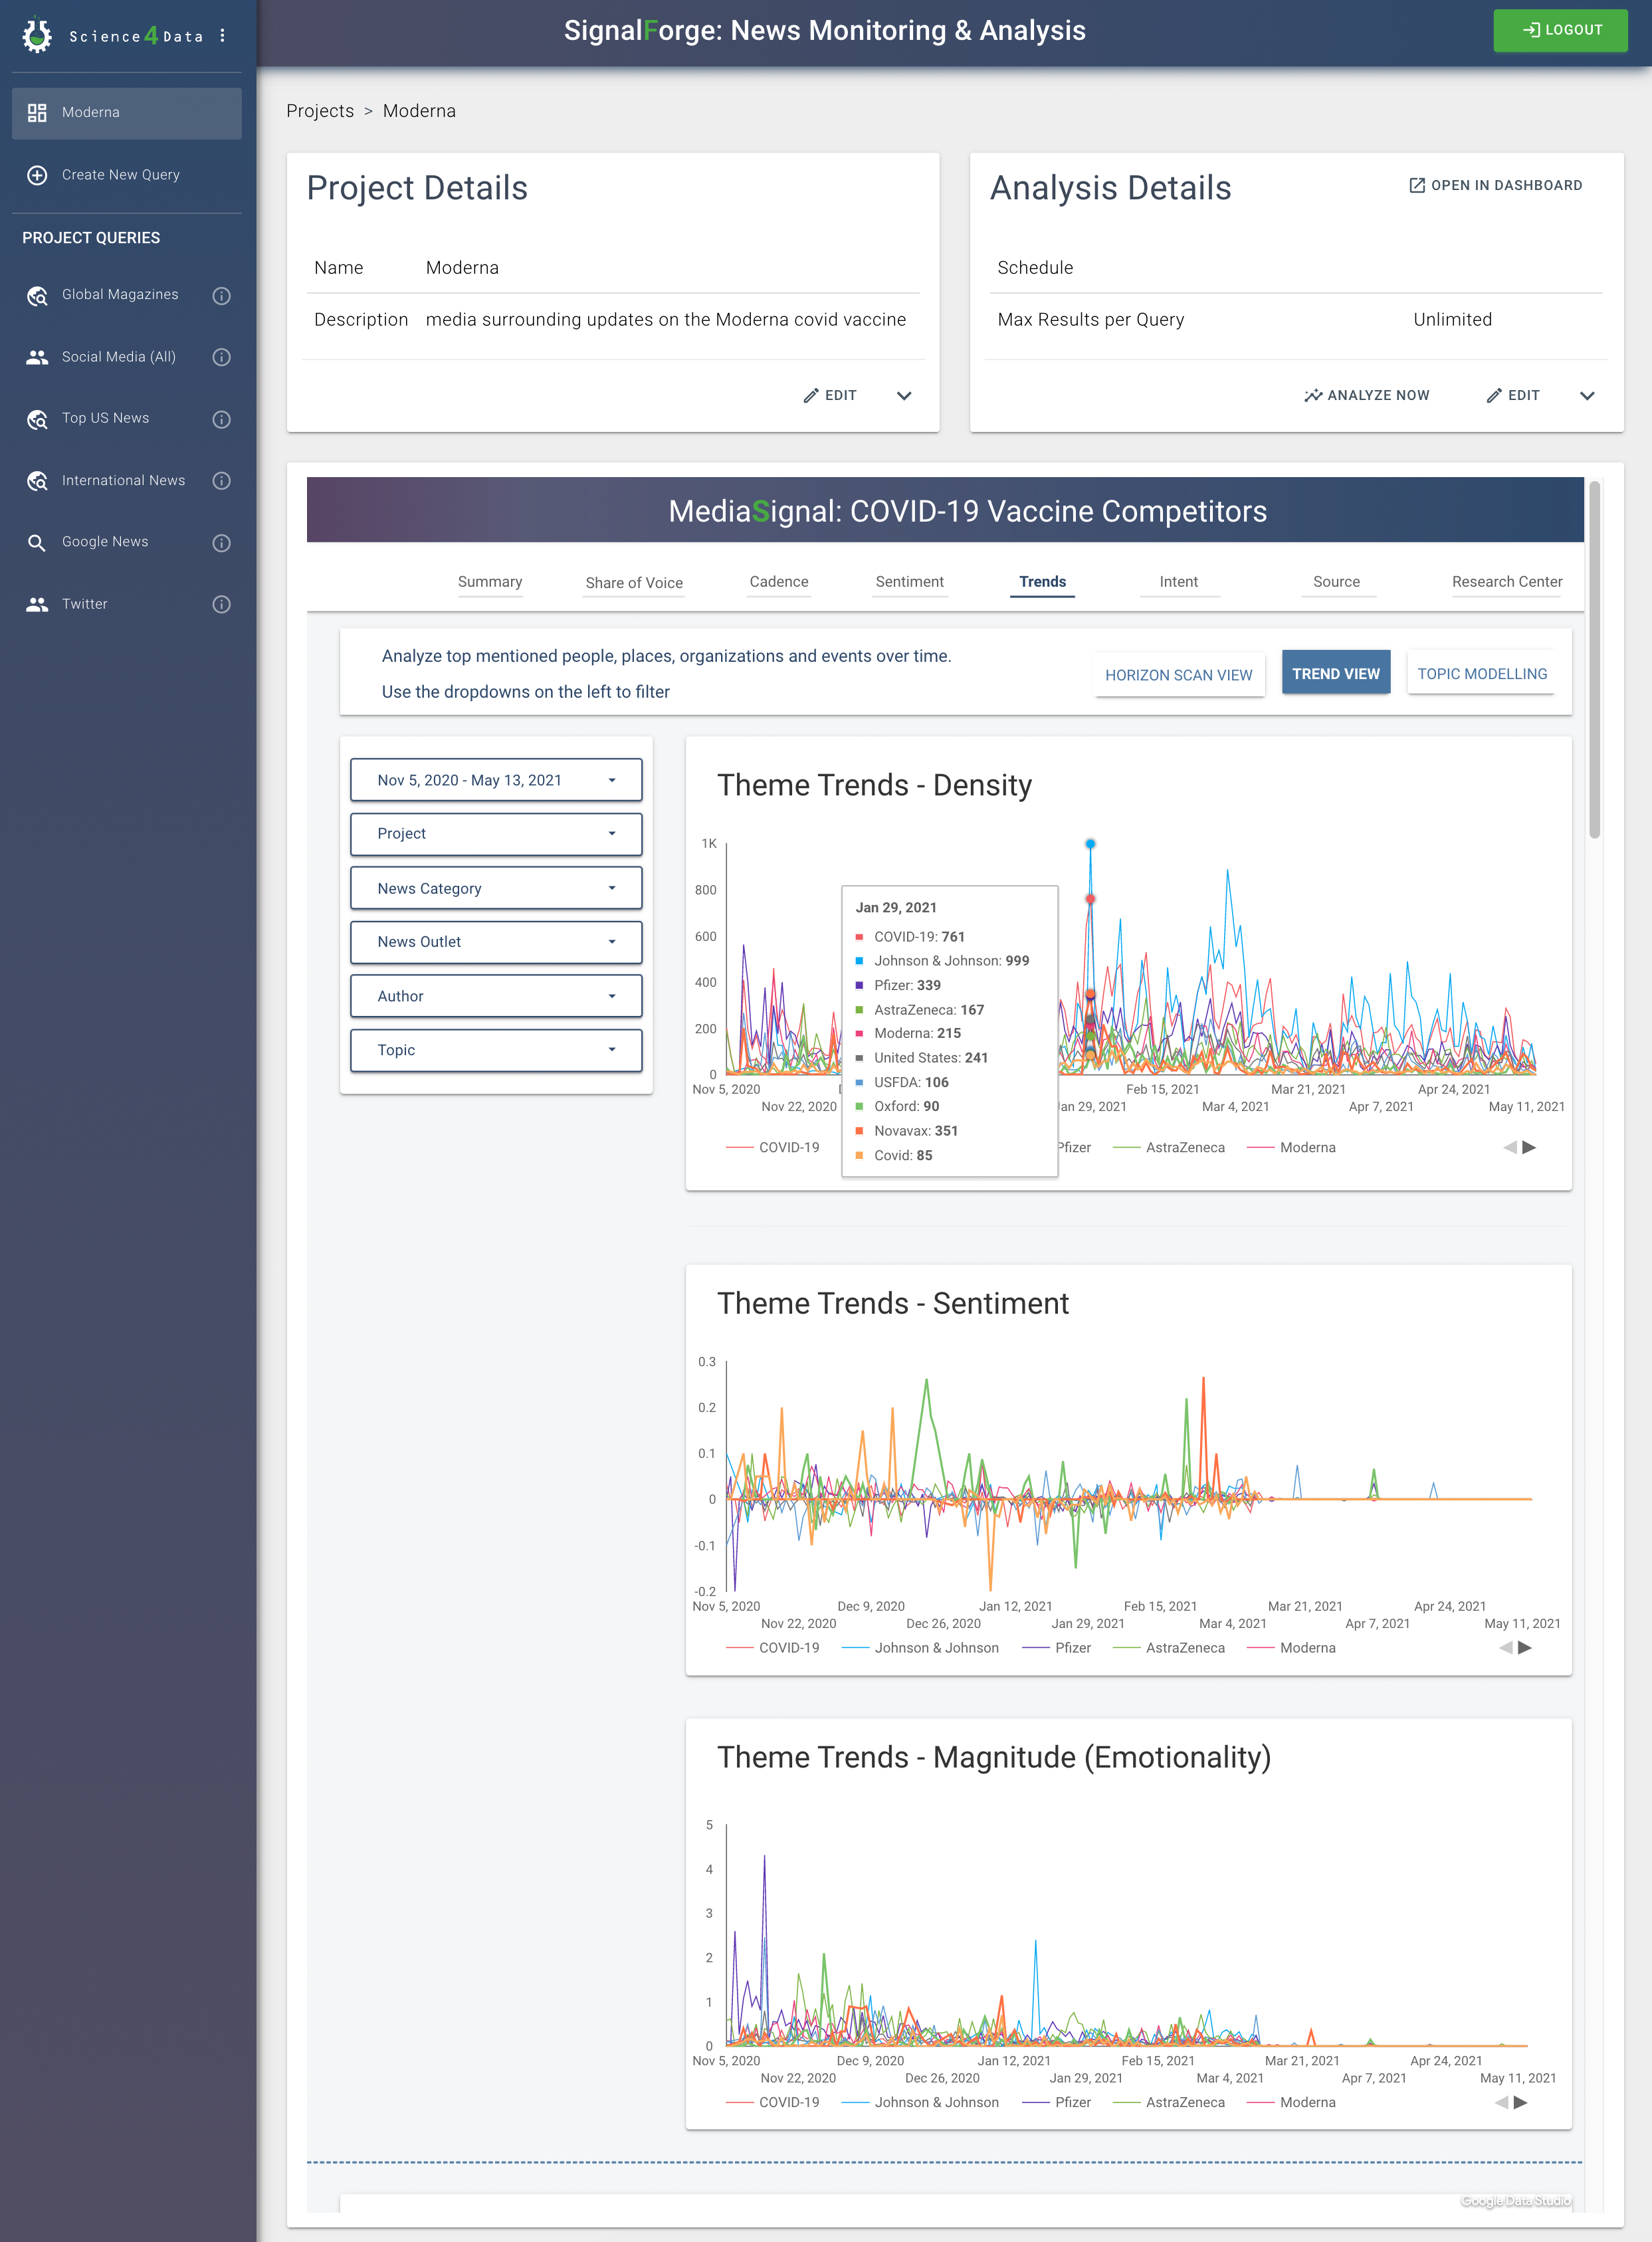Click the Top US News query icon
This screenshot has width=1652, height=2242.
37,420
